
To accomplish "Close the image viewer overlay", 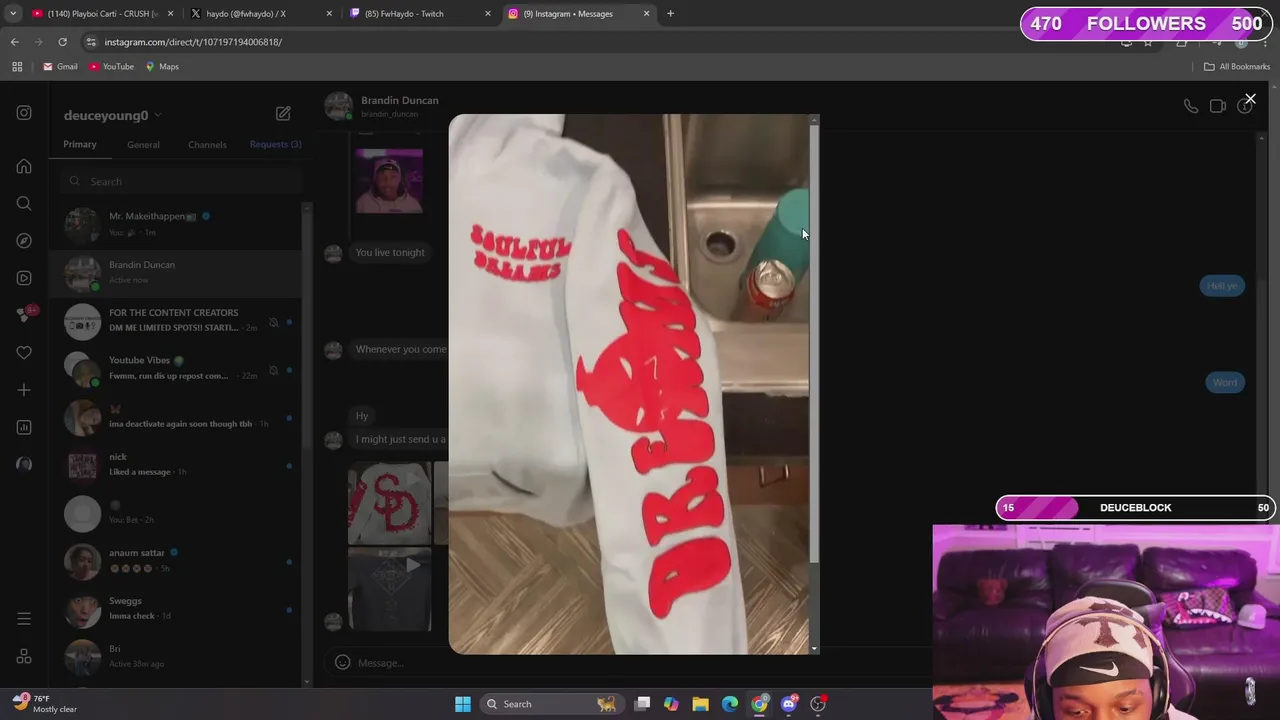I will (1250, 99).
